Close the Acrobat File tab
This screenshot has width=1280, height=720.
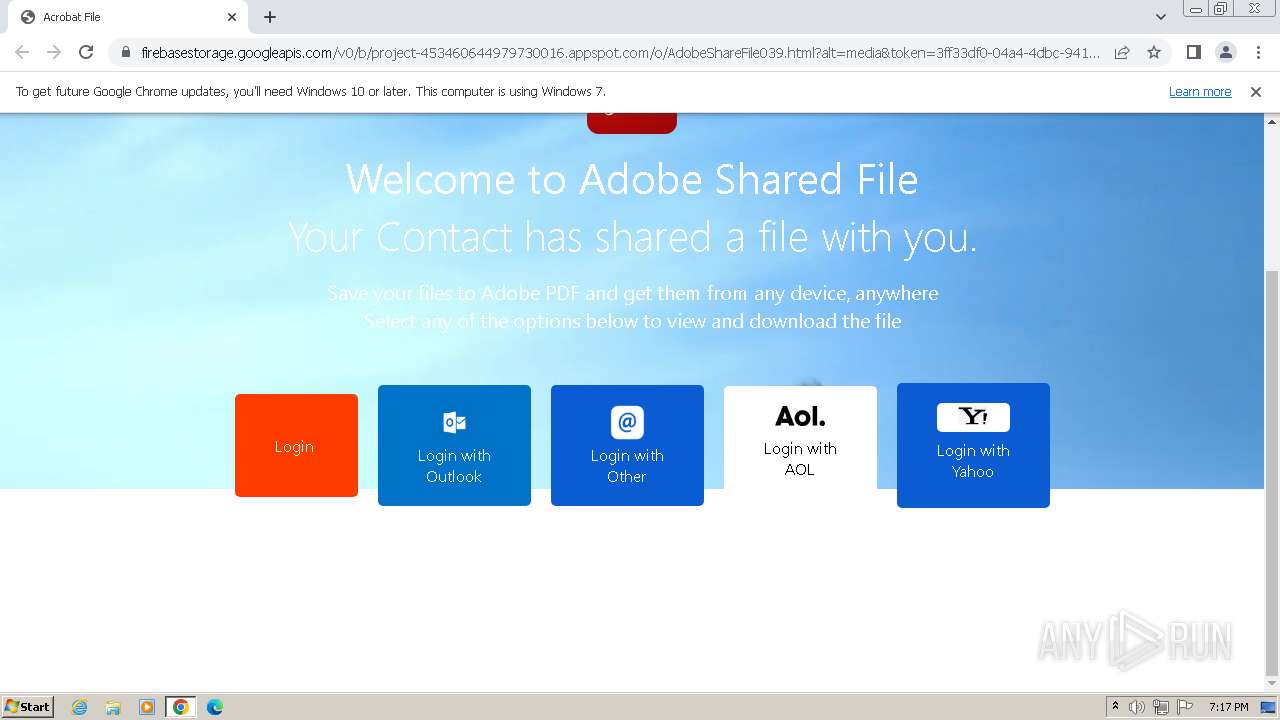tap(232, 17)
